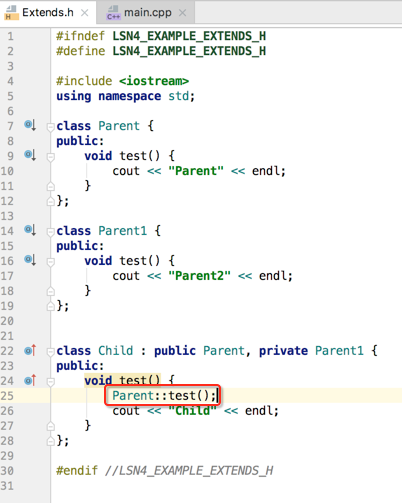Image resolution: width=402 pixels, height=503 pixels.
Task: Click the class name 'Parent1' on line 14
Action: (122, 230)
